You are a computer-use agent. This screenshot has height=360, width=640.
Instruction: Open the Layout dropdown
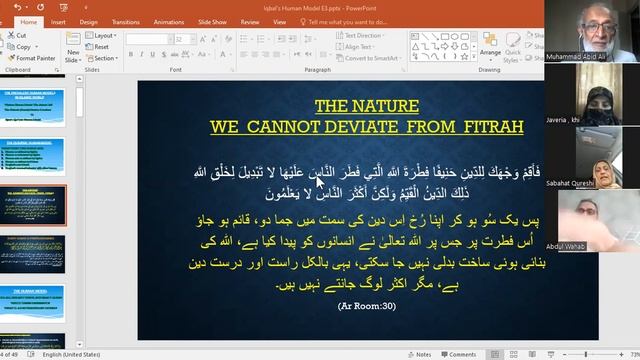tap(101, 36)
